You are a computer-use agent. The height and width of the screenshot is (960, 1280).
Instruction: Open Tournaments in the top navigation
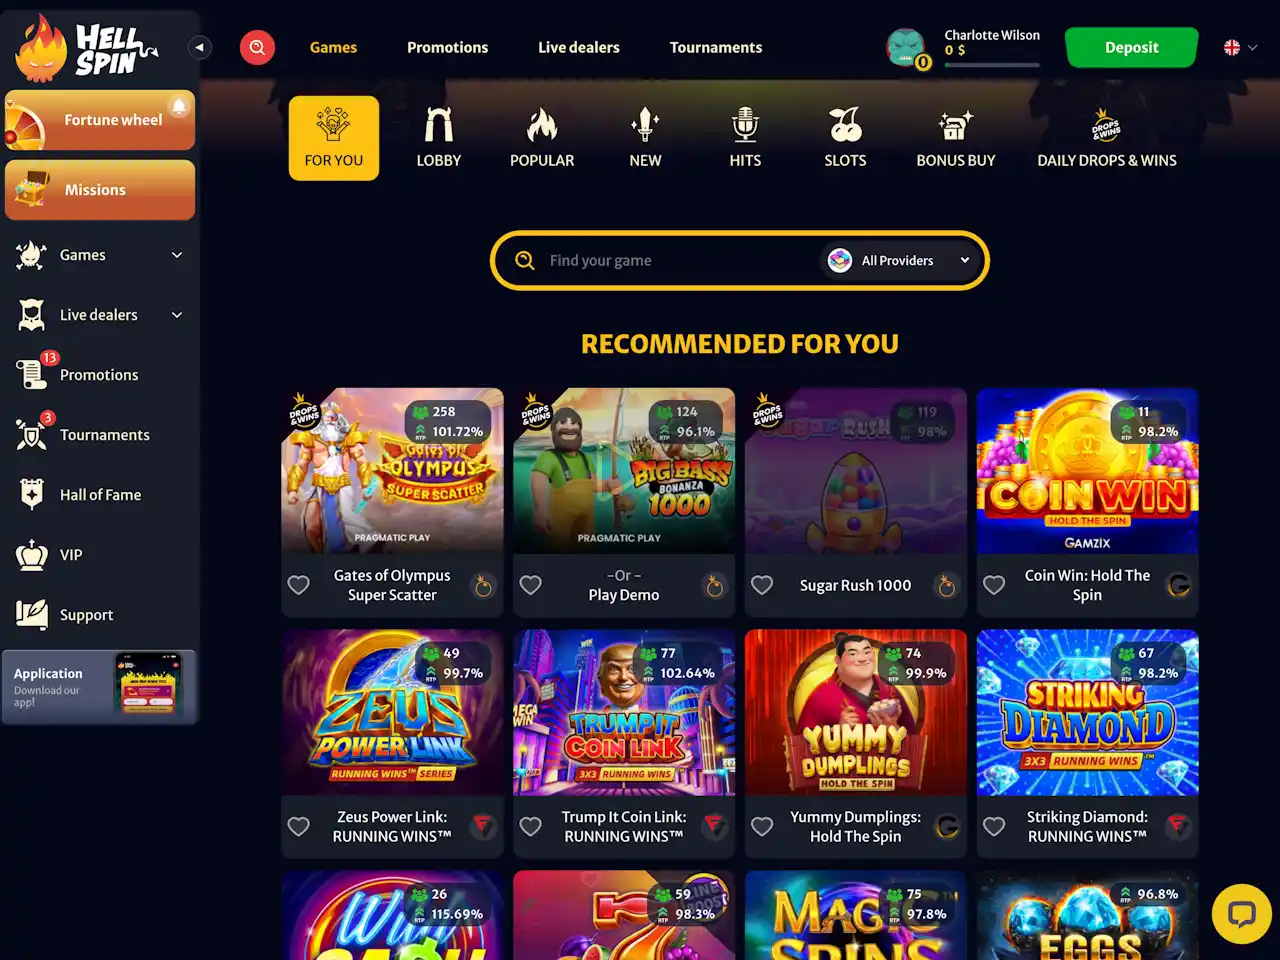click(x=716, y=47)
